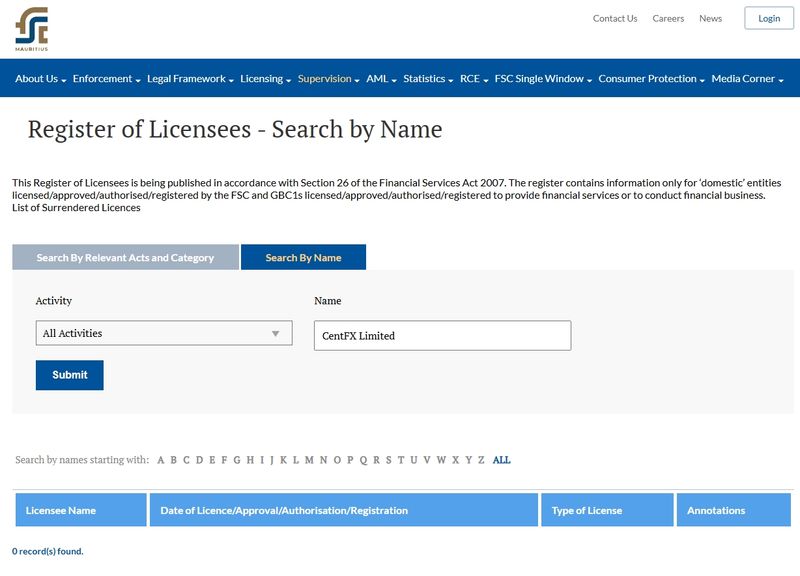
Task: Filter names starting with L
Action: 296,460
